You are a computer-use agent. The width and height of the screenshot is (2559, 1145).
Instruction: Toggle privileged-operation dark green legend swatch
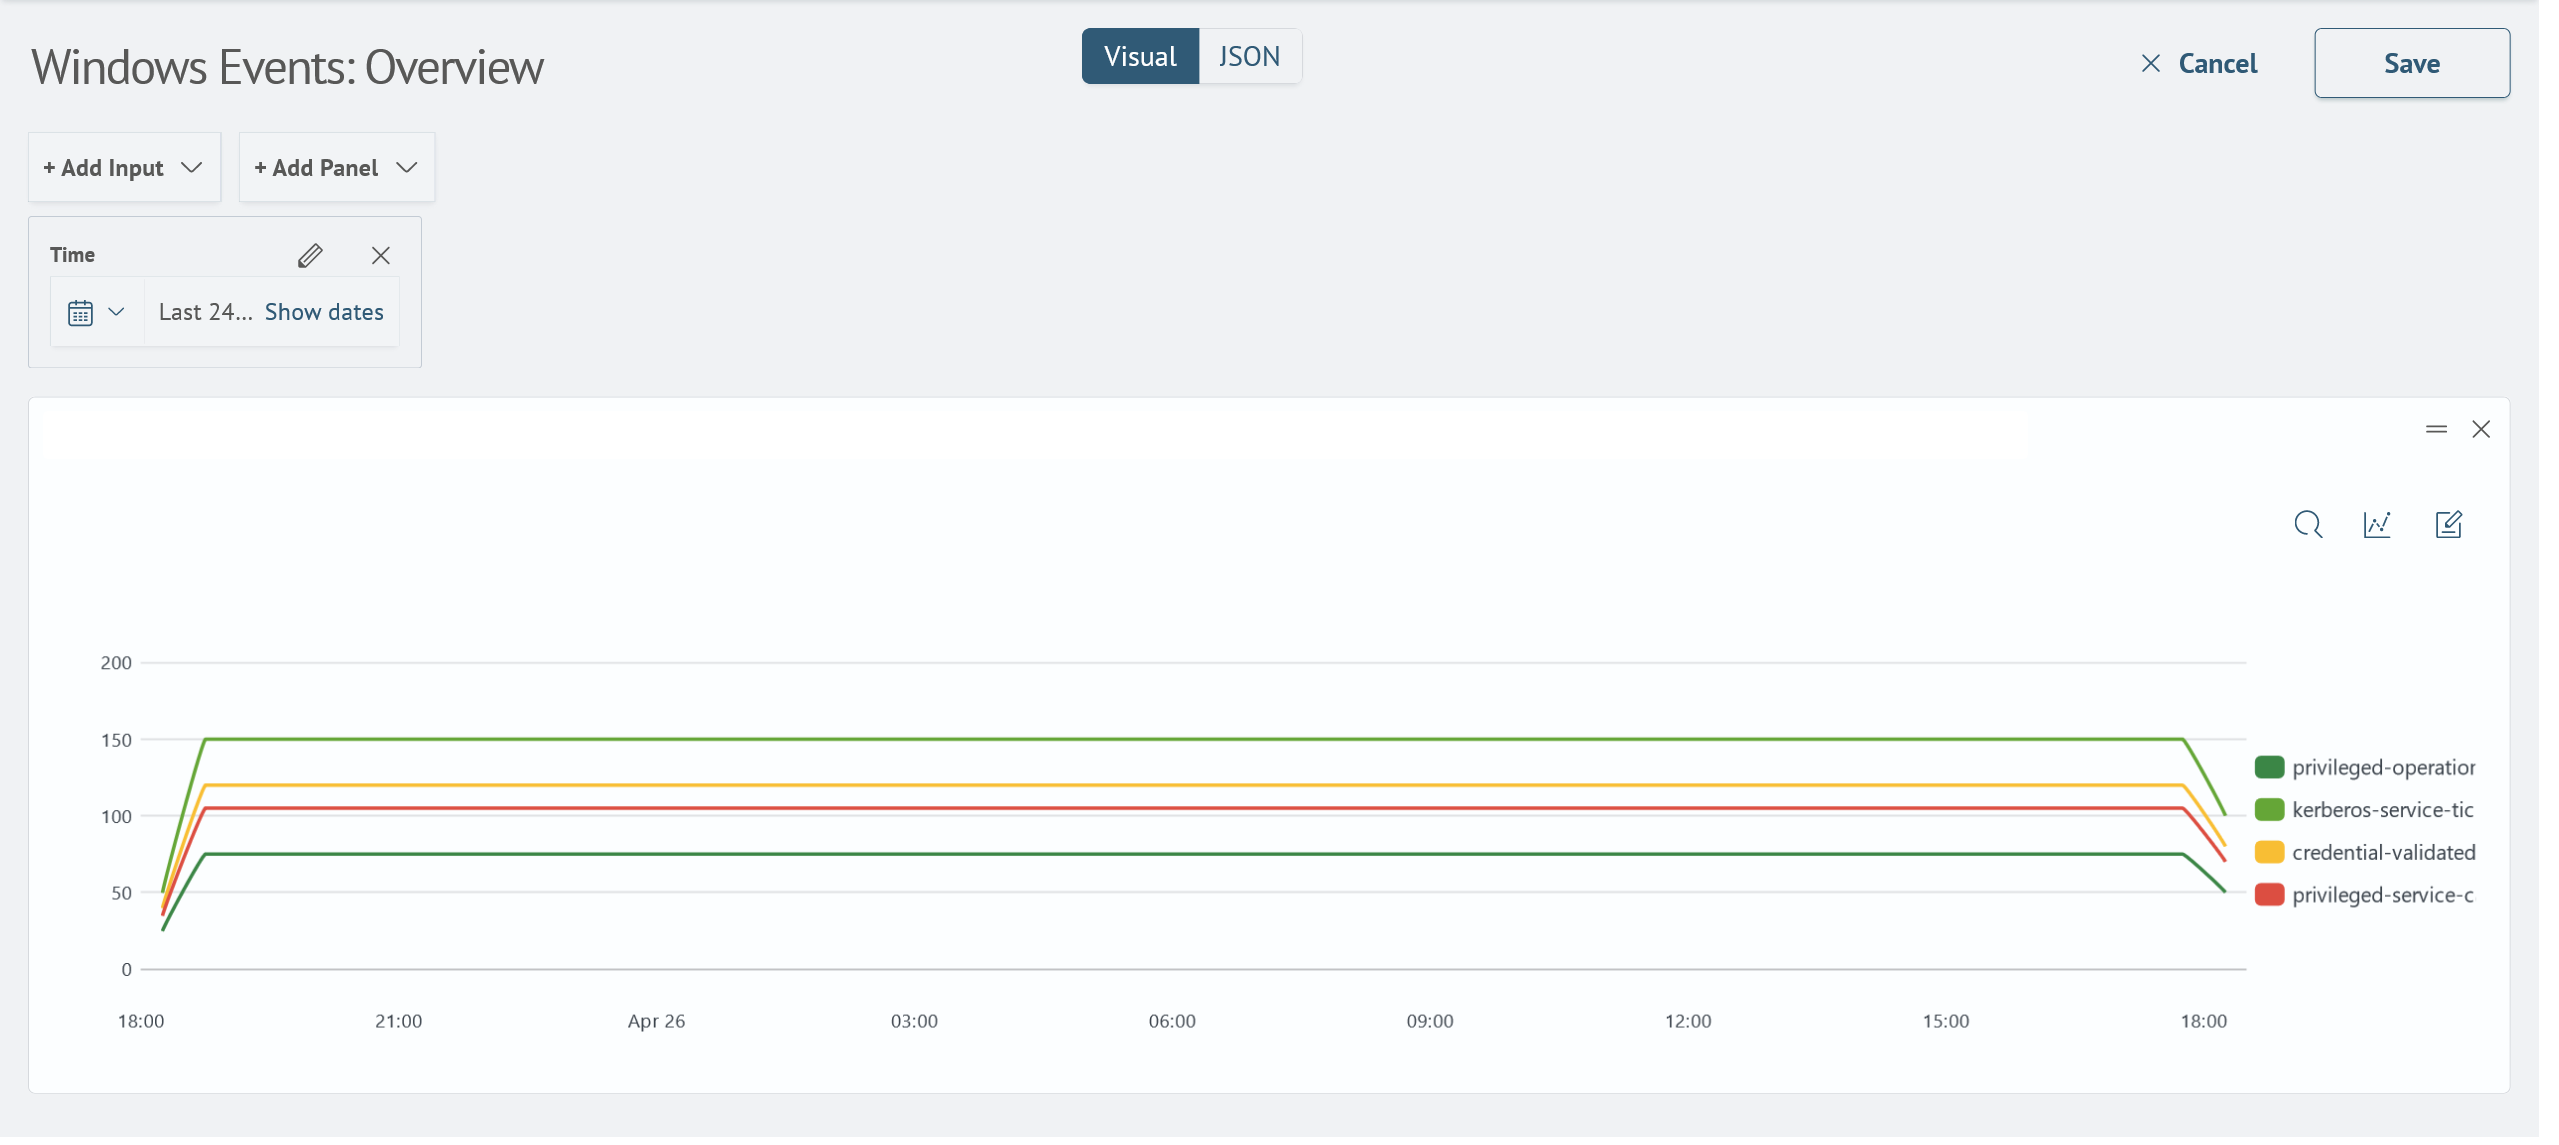(x=2270, y=768)
